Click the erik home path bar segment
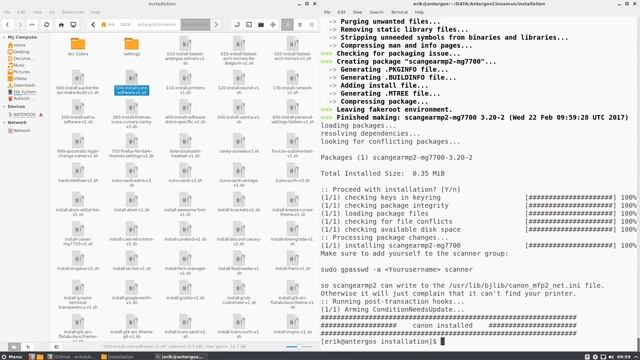Screen dimensions: 640x360 point(109,24)
